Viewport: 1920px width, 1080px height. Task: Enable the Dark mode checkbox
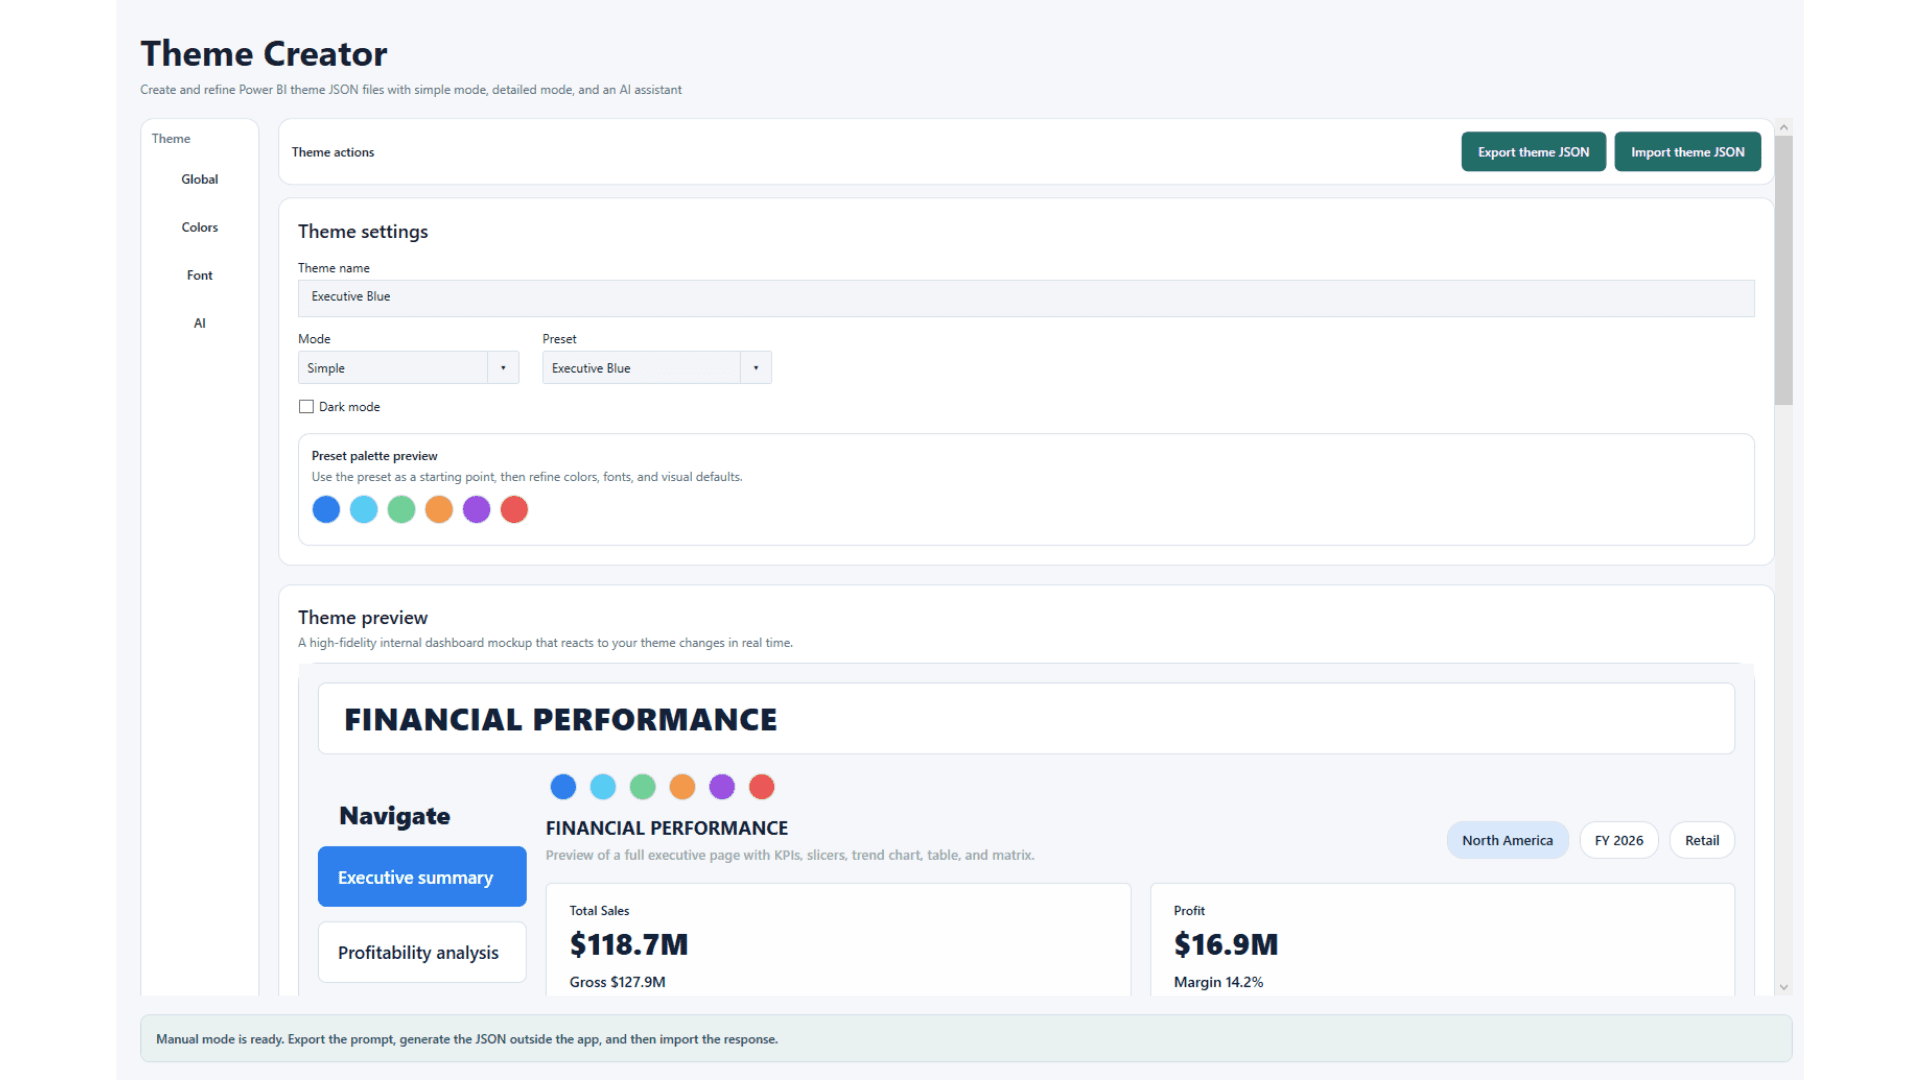pos(306,407)
